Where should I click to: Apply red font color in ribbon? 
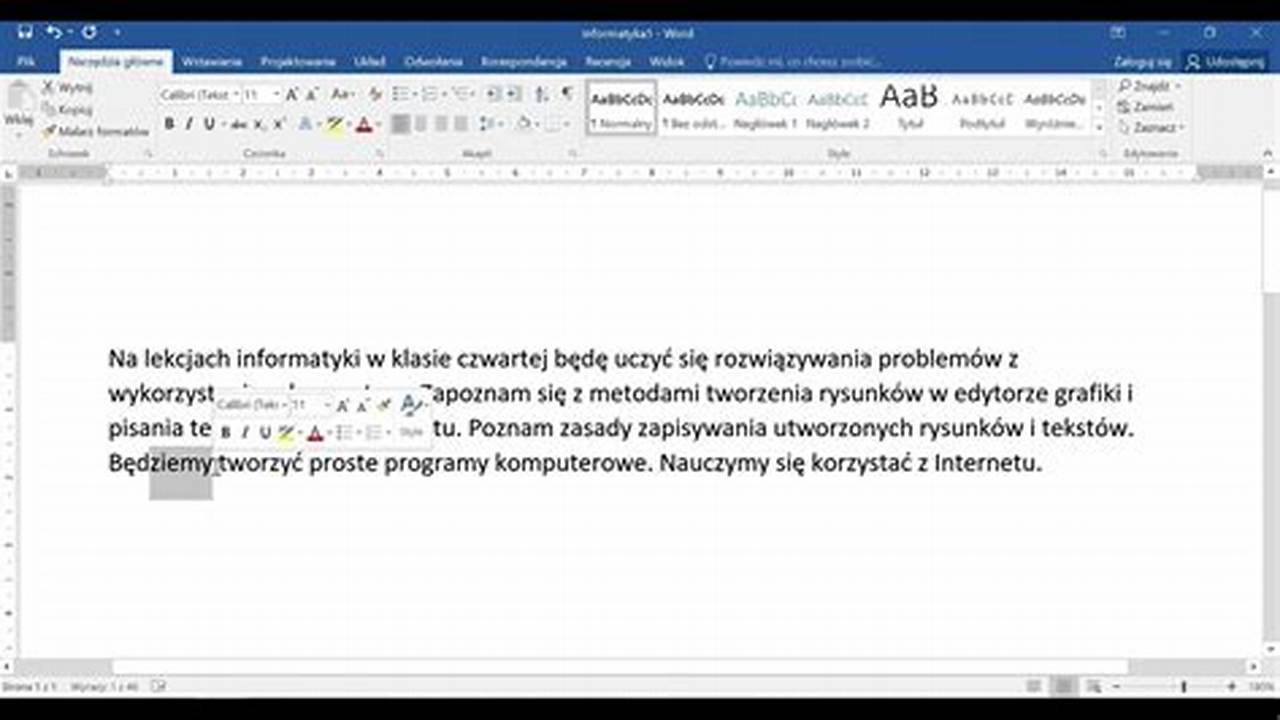364,124
